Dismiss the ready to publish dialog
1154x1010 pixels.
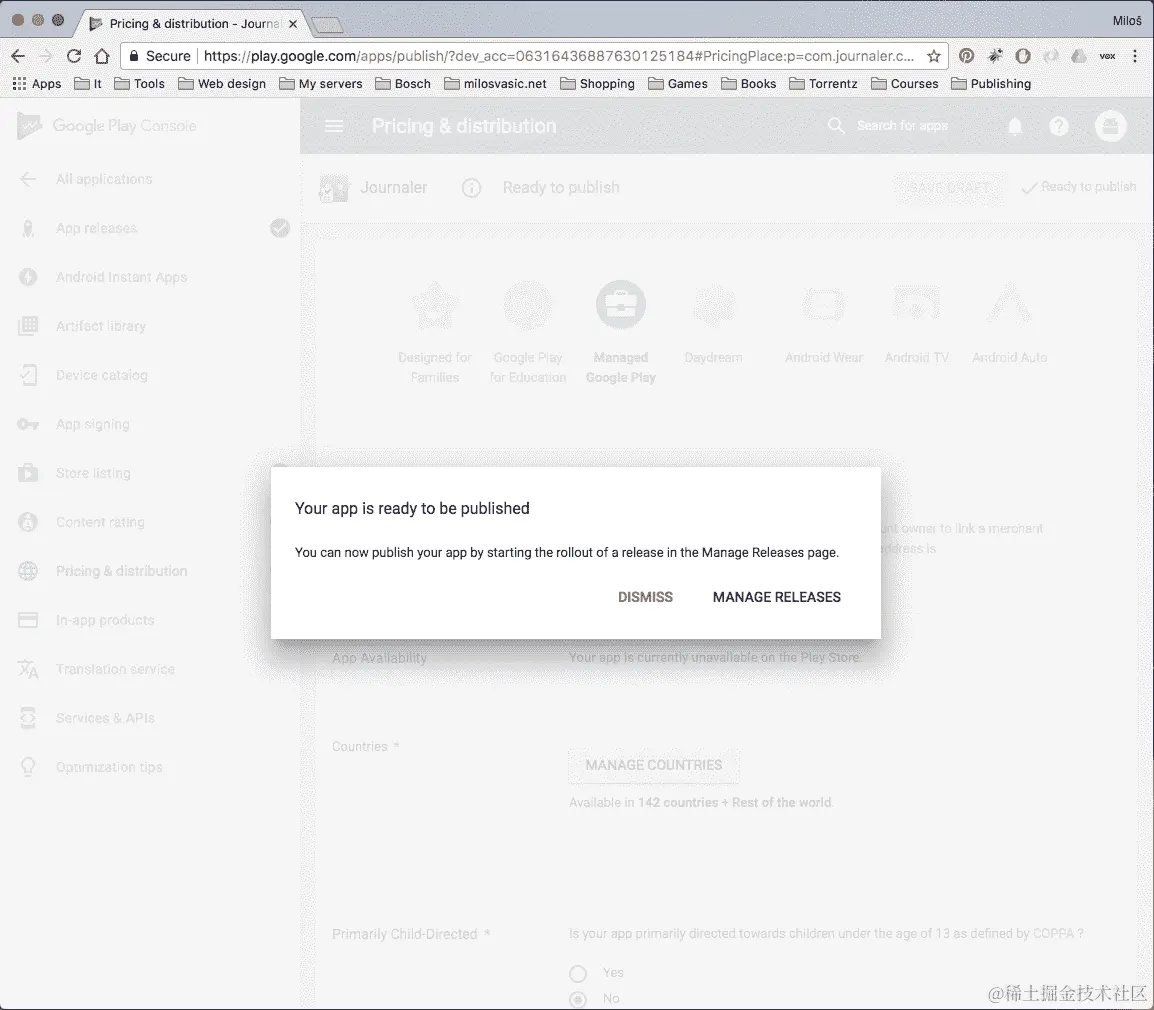[x=645, y=597]
